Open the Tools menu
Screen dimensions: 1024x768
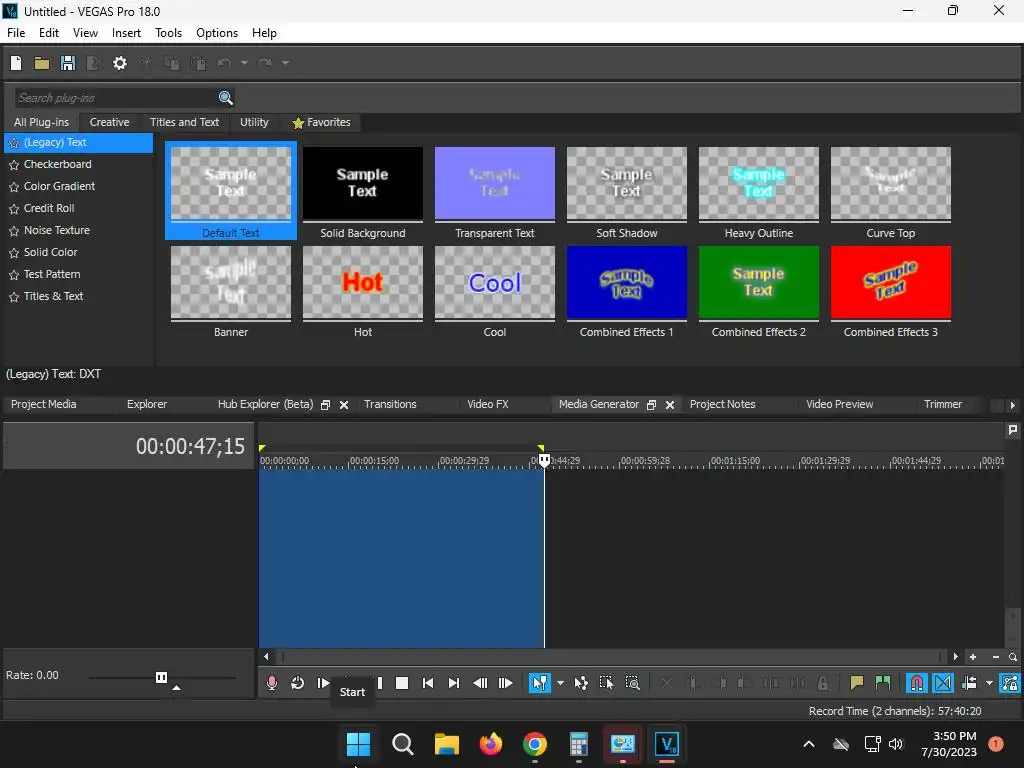coord(168,33)
